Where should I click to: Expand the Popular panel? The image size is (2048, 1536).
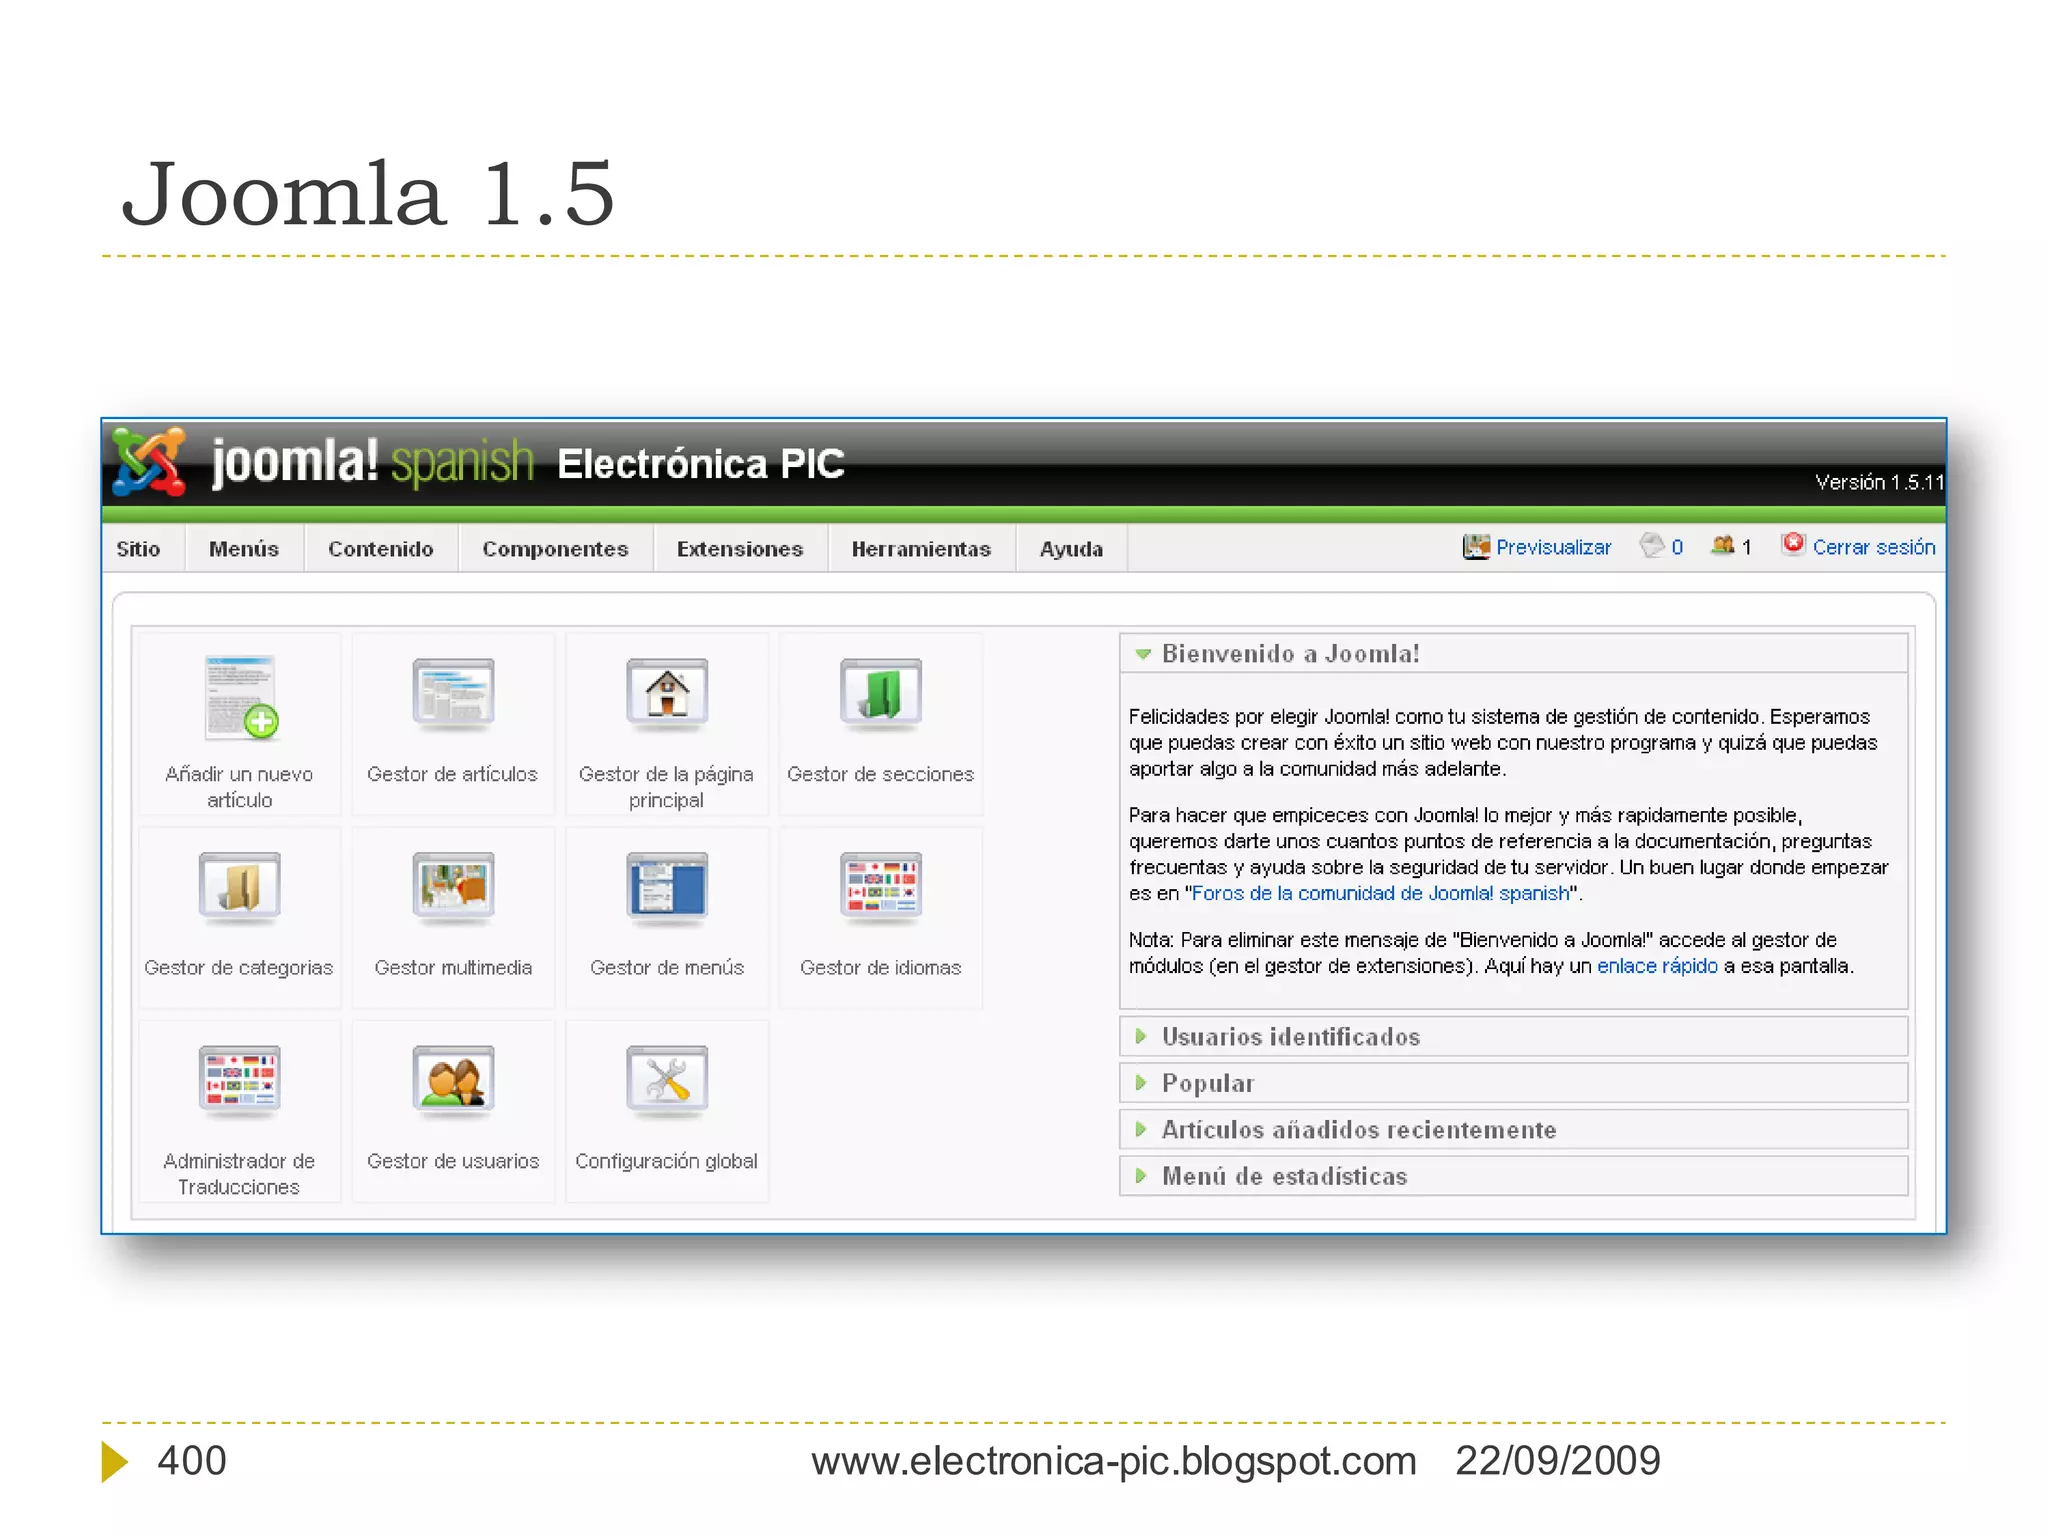(x=1514, y=1083)
